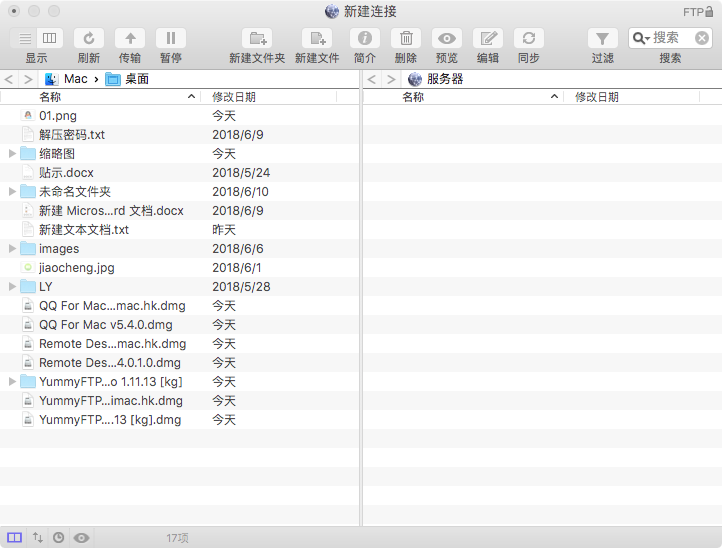
Task: Sort server files by 修改日期 column
Action: [x=631, y=97]
